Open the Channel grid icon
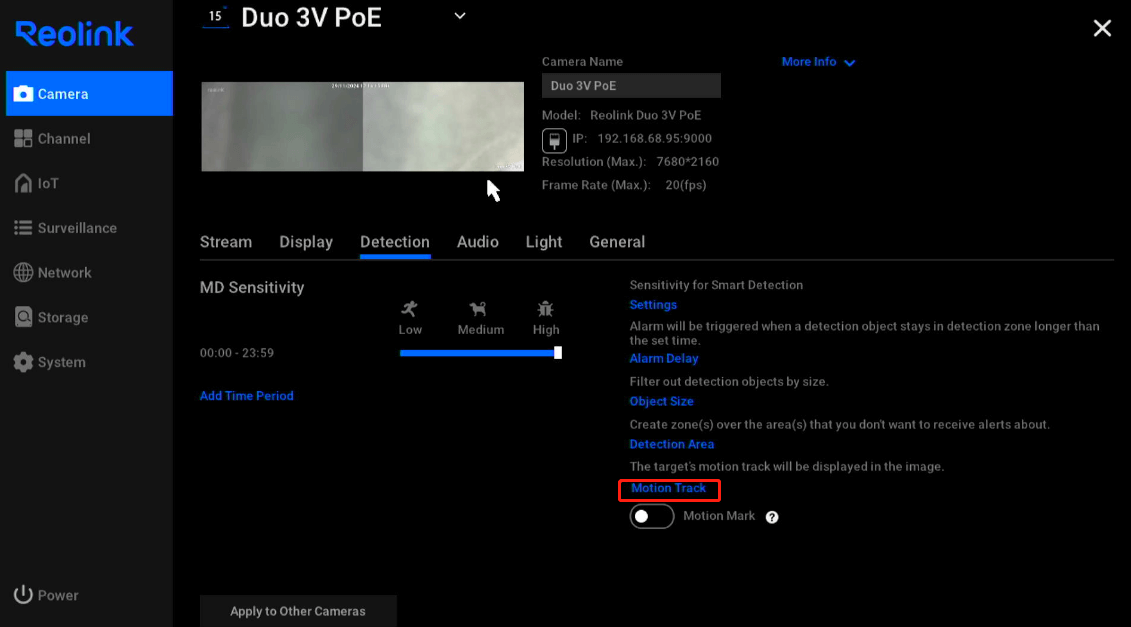The width and height of the screenshot is (1131, 627). coord(23,139)
